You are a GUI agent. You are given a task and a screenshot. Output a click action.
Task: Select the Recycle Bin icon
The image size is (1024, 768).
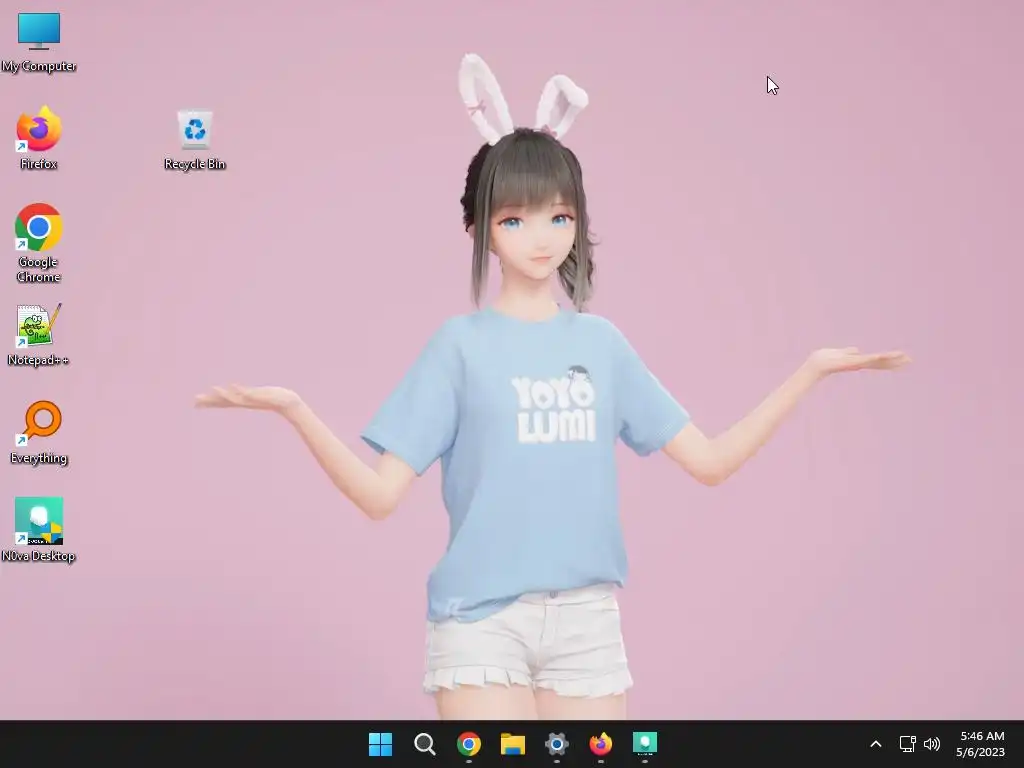195,140
